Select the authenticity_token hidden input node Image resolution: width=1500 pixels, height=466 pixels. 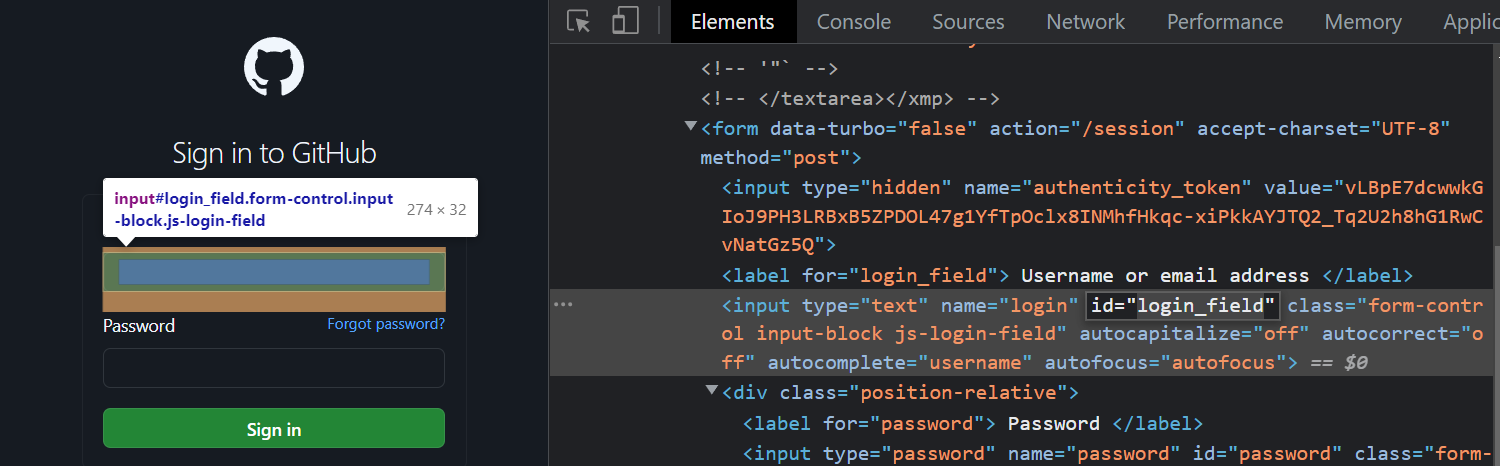(x=1103, y=215)
